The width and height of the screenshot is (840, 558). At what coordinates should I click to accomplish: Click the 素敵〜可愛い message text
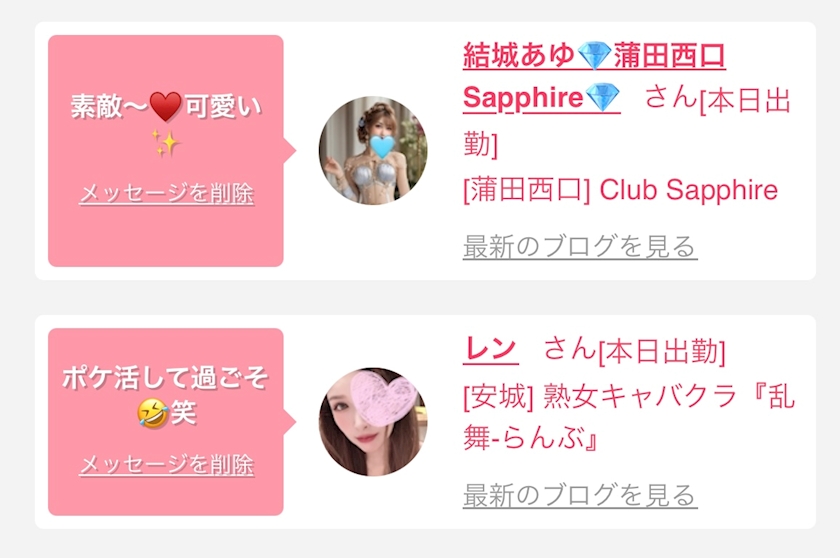[166, 124]
